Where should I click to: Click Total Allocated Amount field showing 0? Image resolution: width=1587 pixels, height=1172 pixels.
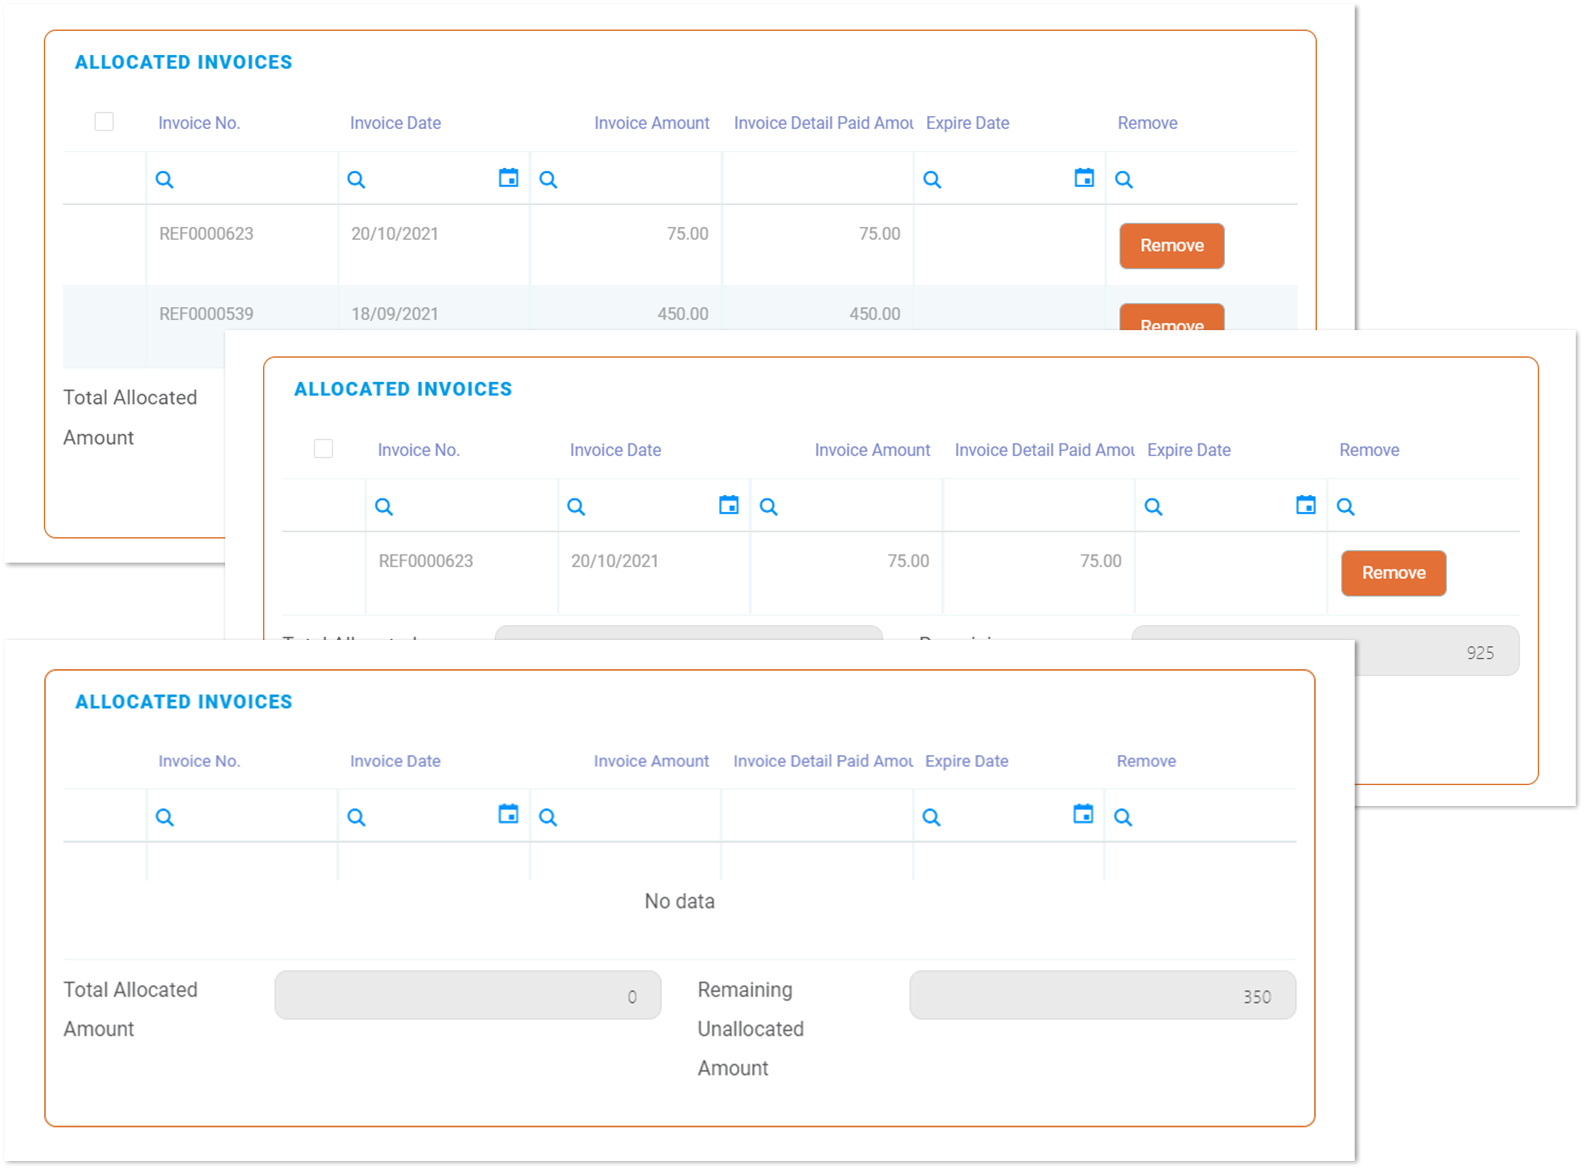pyautogui.click(x=467, y=996)
